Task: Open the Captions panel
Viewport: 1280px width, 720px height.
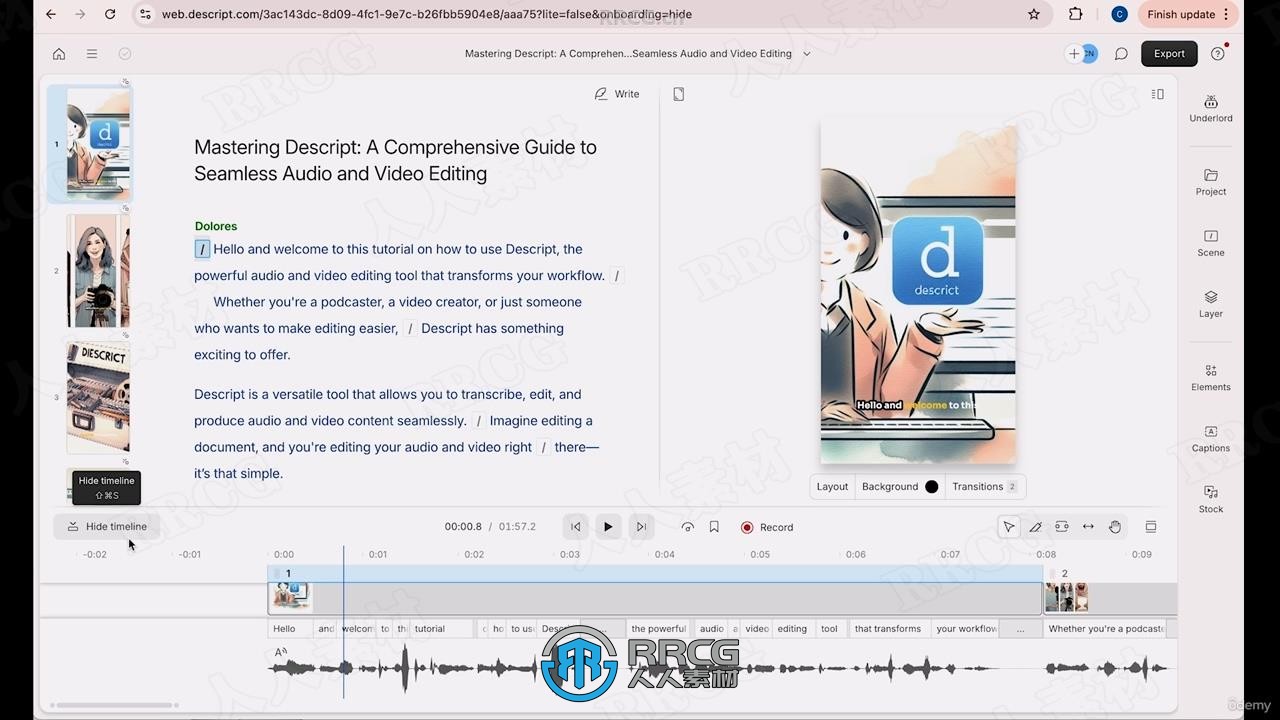Action: (1210, 438)
